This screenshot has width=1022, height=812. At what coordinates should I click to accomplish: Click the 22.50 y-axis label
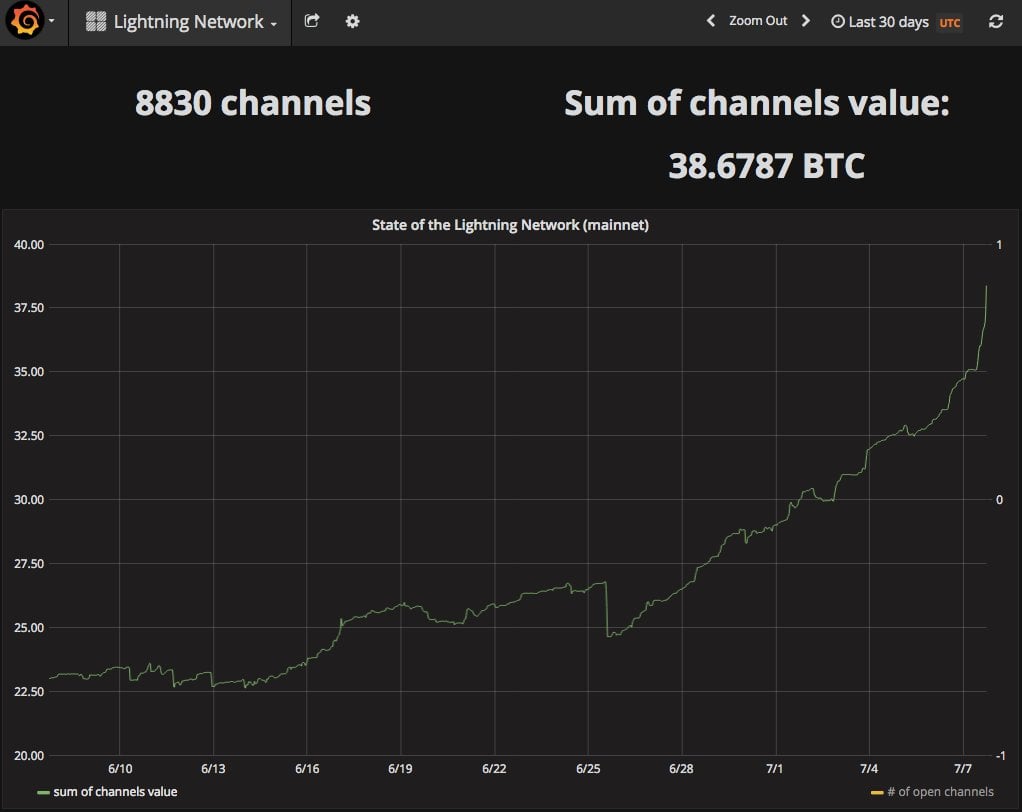pos(29,691)
